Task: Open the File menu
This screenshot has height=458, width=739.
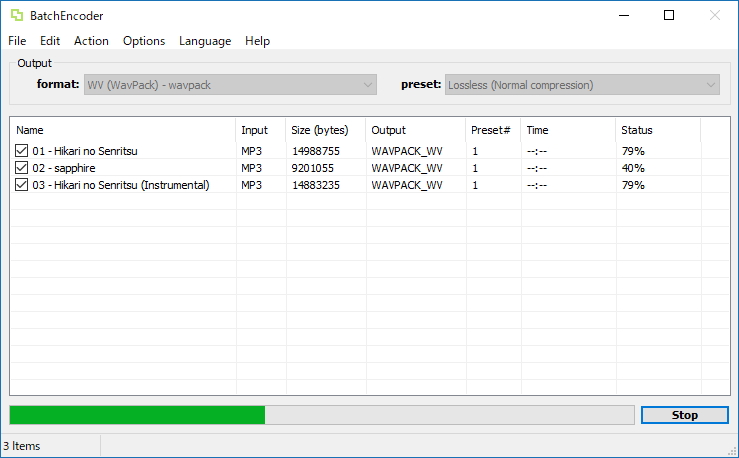Action: point(17,41)
